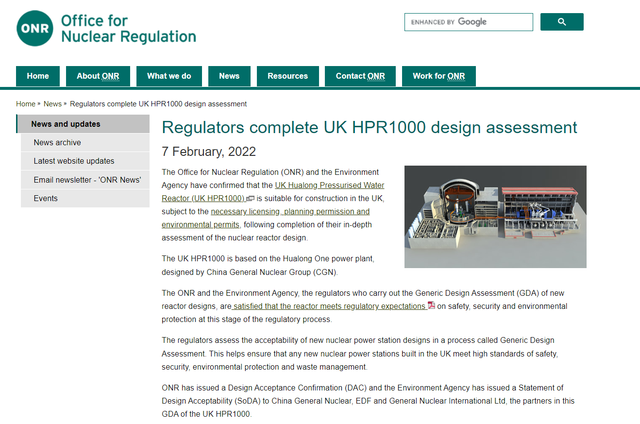Click the News breadcrumb link
Image resolution: width=640 pixels, height=424 pixels.
pos(53,104)
